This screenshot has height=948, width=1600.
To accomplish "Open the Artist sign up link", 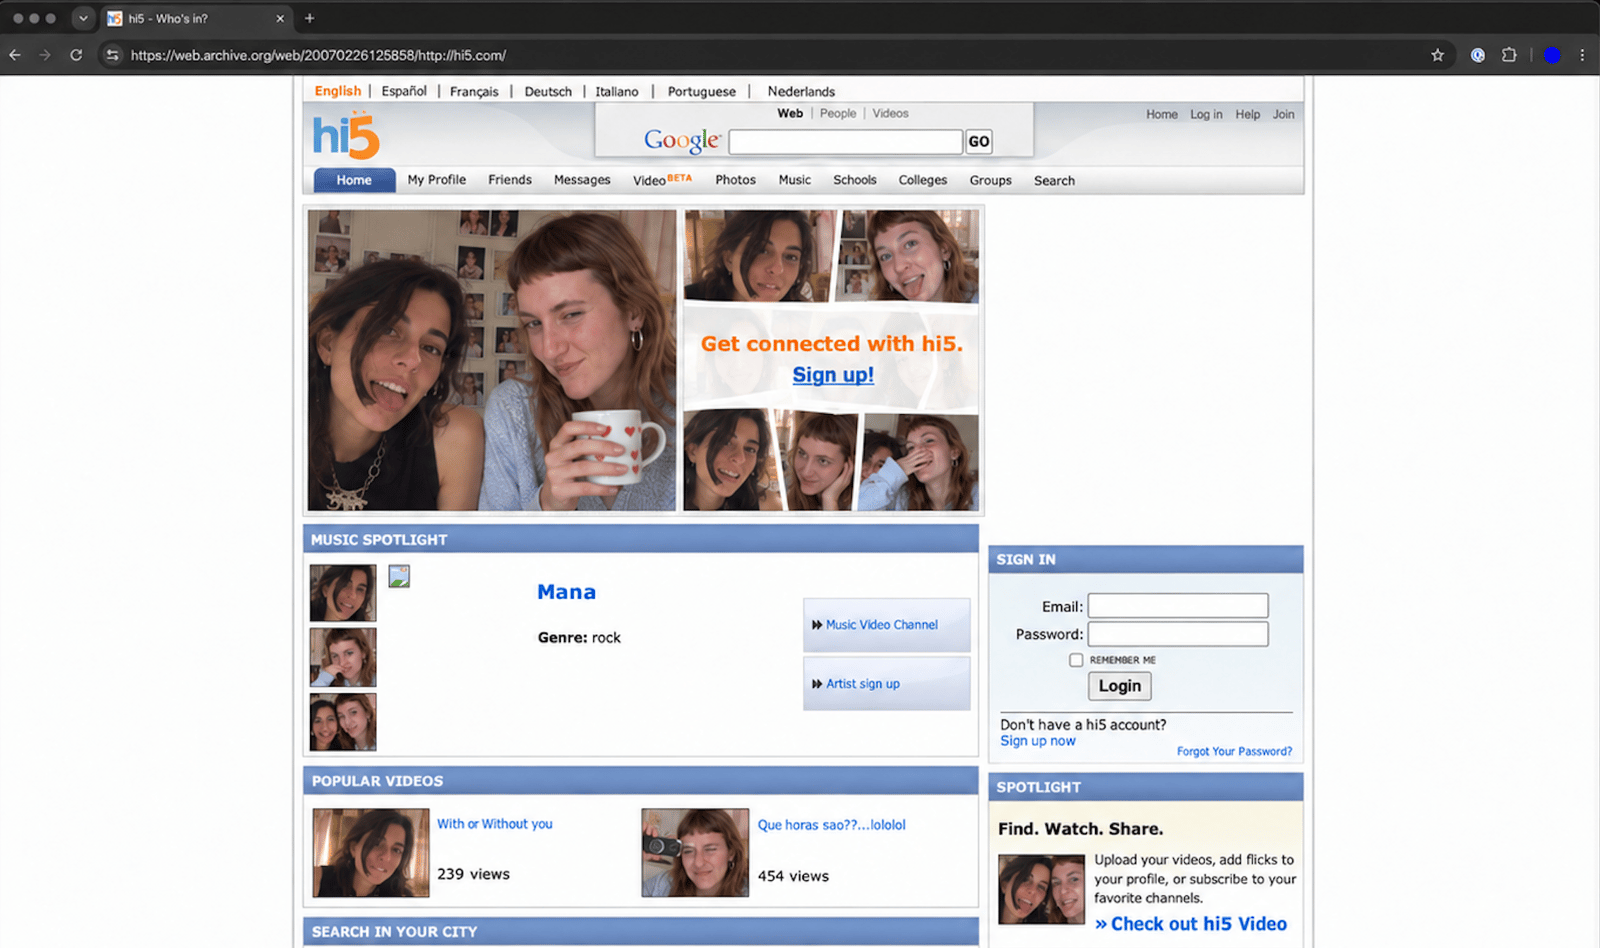I will coord(862,684).
